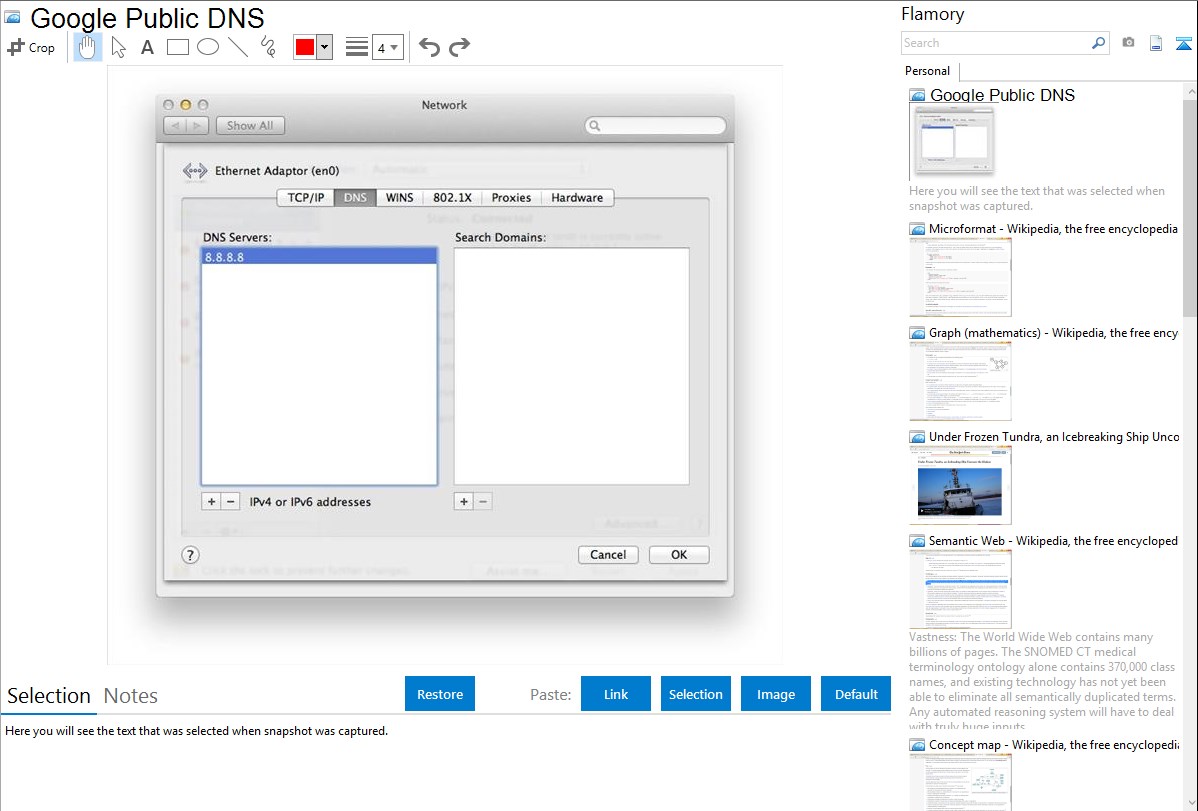Paste the Selection
This screenshot has height=811, width=1198.
tap(696, 694)
